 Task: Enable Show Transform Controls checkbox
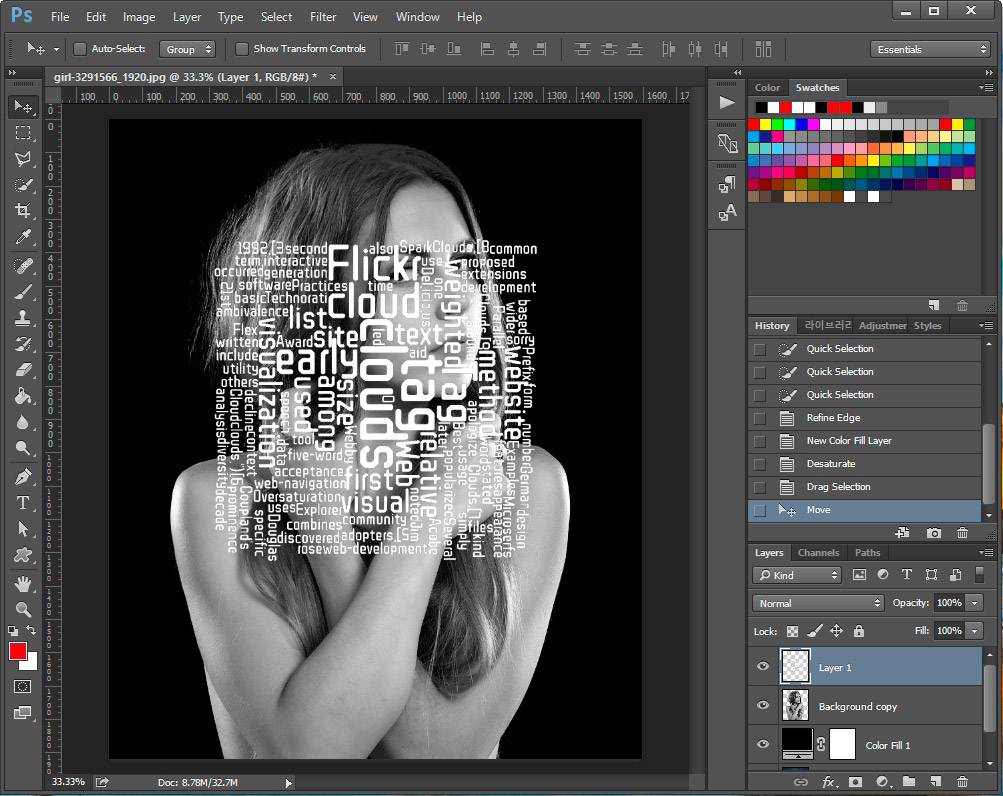pos(242,49)
